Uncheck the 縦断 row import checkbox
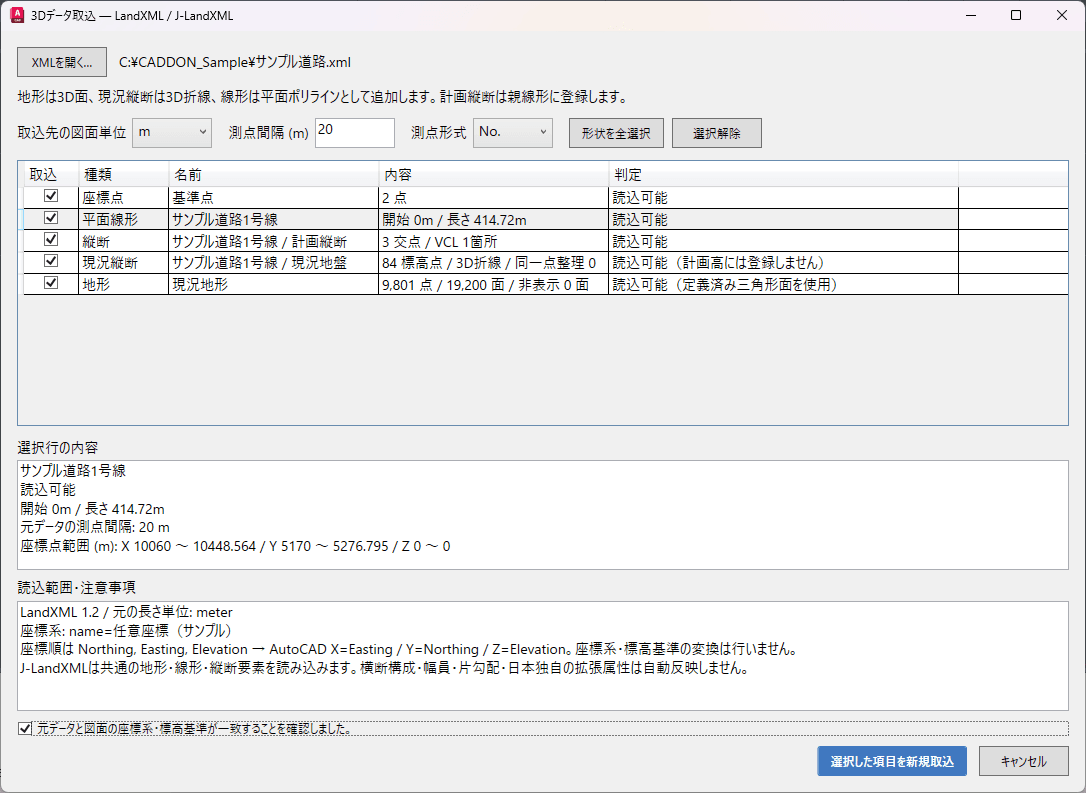The width and height of the screenshot is (1086, 793). [x=51, y=239]
